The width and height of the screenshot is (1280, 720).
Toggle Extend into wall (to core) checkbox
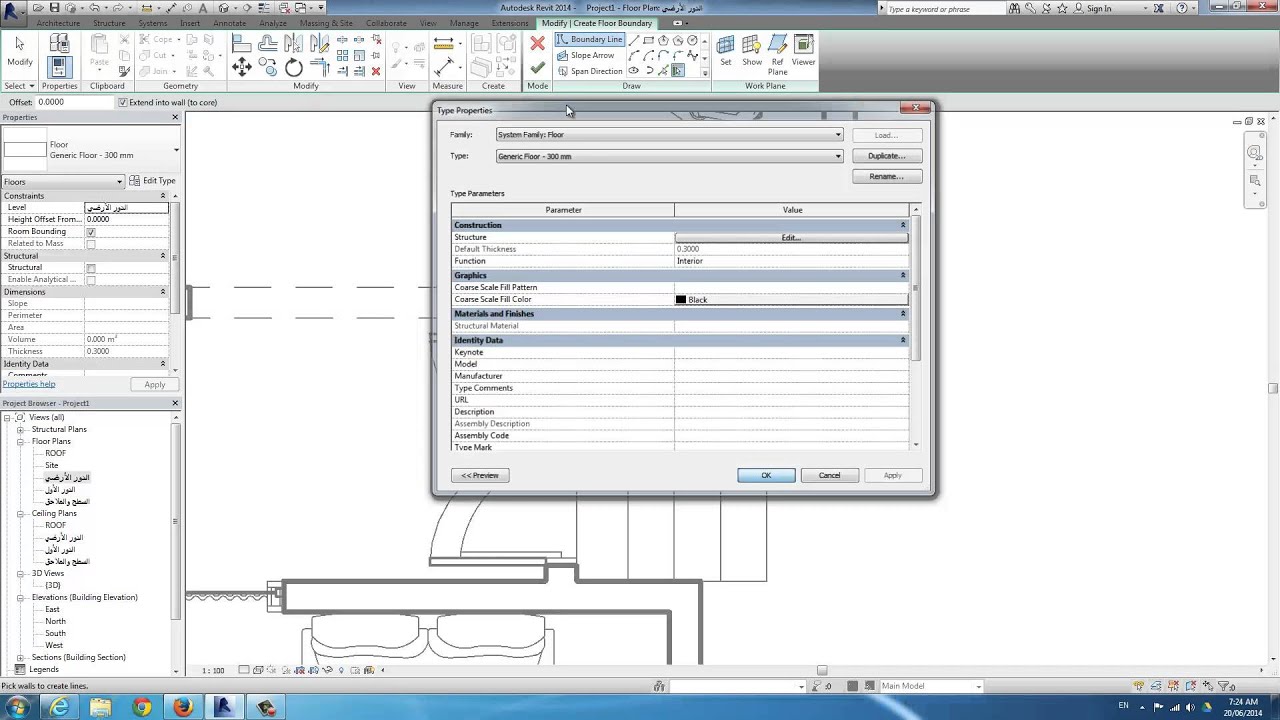click(x=123, y=102)
